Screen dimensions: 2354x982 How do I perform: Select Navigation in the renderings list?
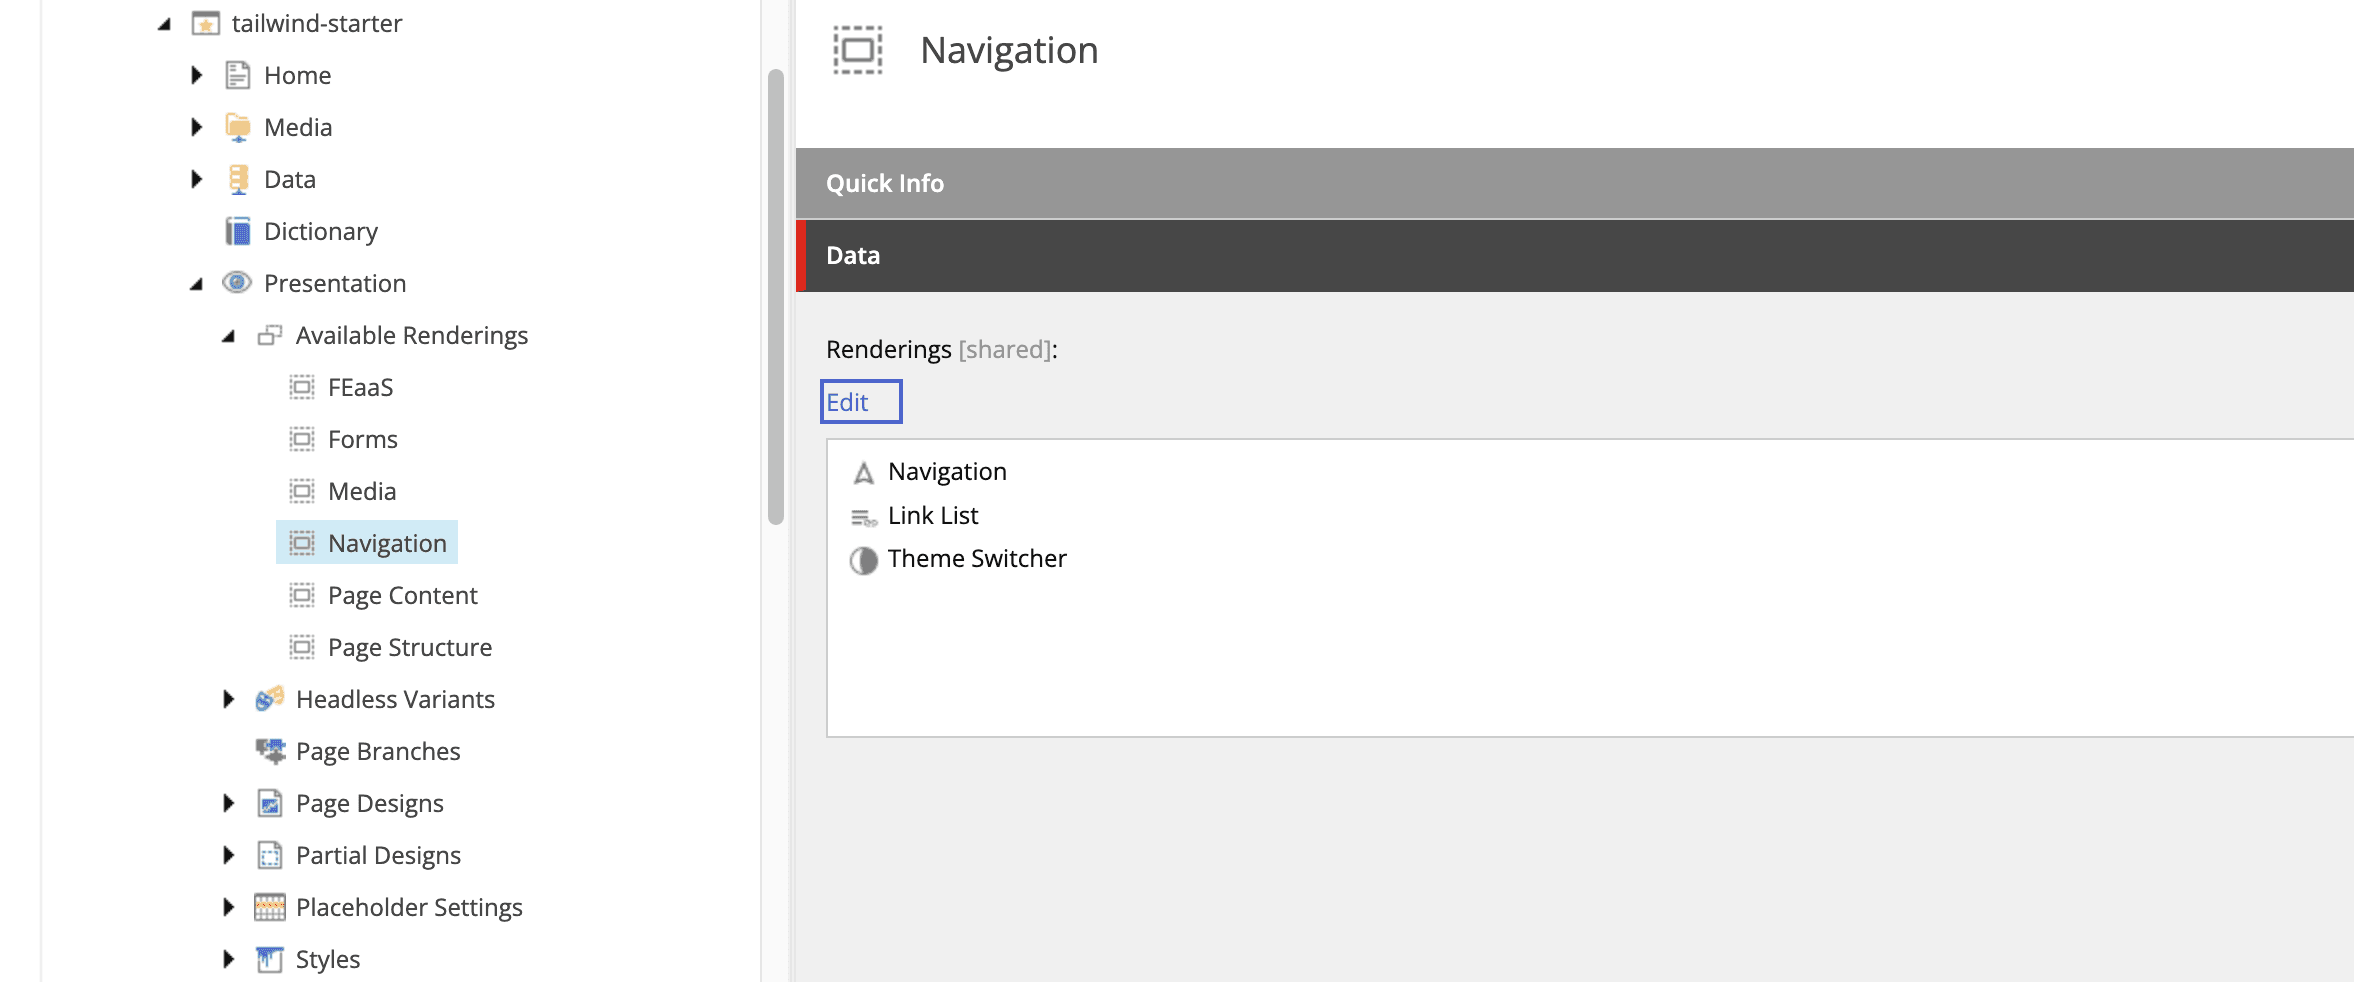[946, 472]
